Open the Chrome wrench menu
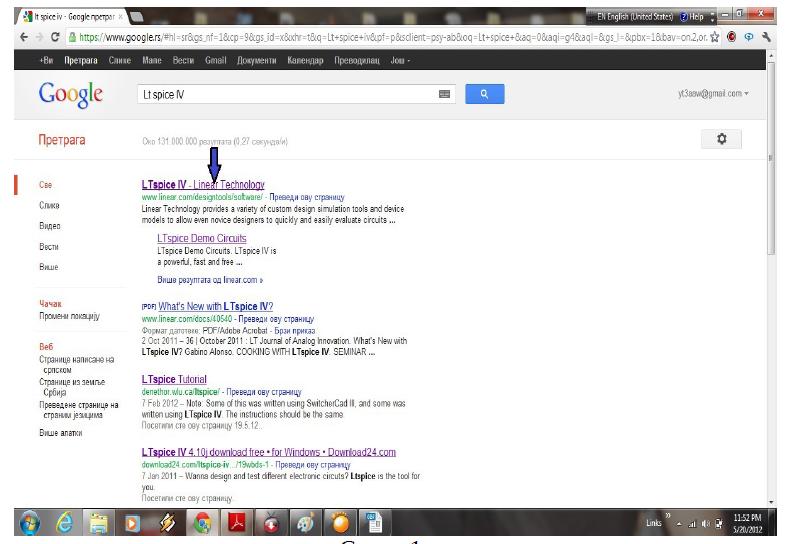This screenshot has height=544, width=792. tap(766, 37)
